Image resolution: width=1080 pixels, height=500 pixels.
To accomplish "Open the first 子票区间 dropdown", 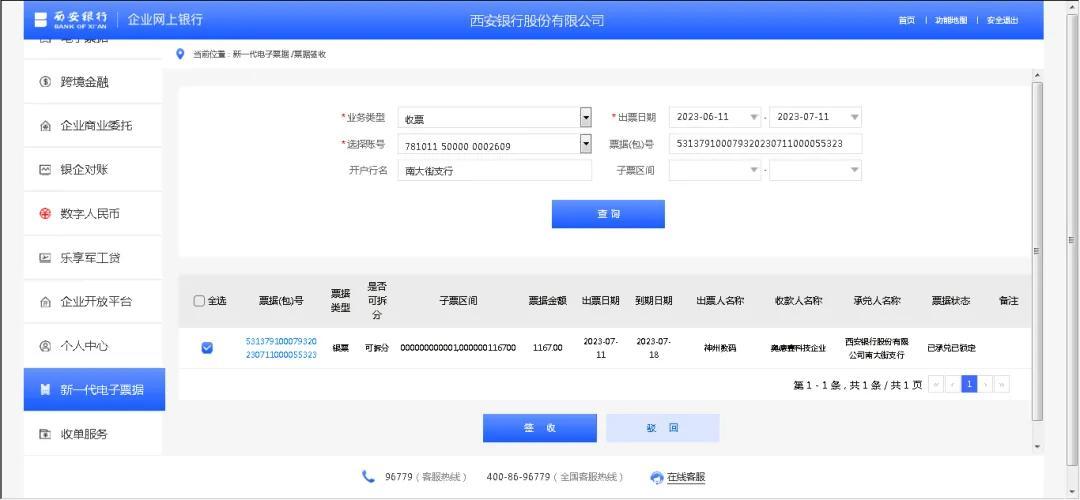I will pos(715,170).
